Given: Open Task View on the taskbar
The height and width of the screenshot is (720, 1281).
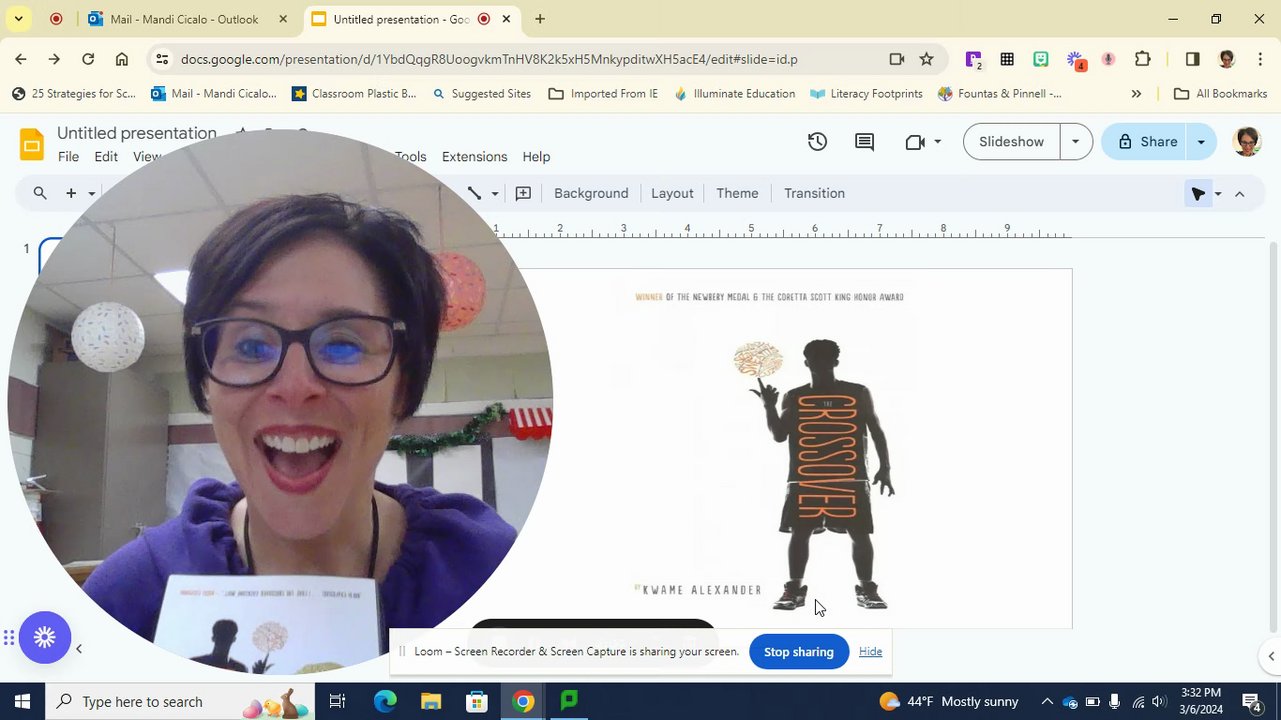Looking at the screenshot, I should pyautogui.click(x=338, y=701).
